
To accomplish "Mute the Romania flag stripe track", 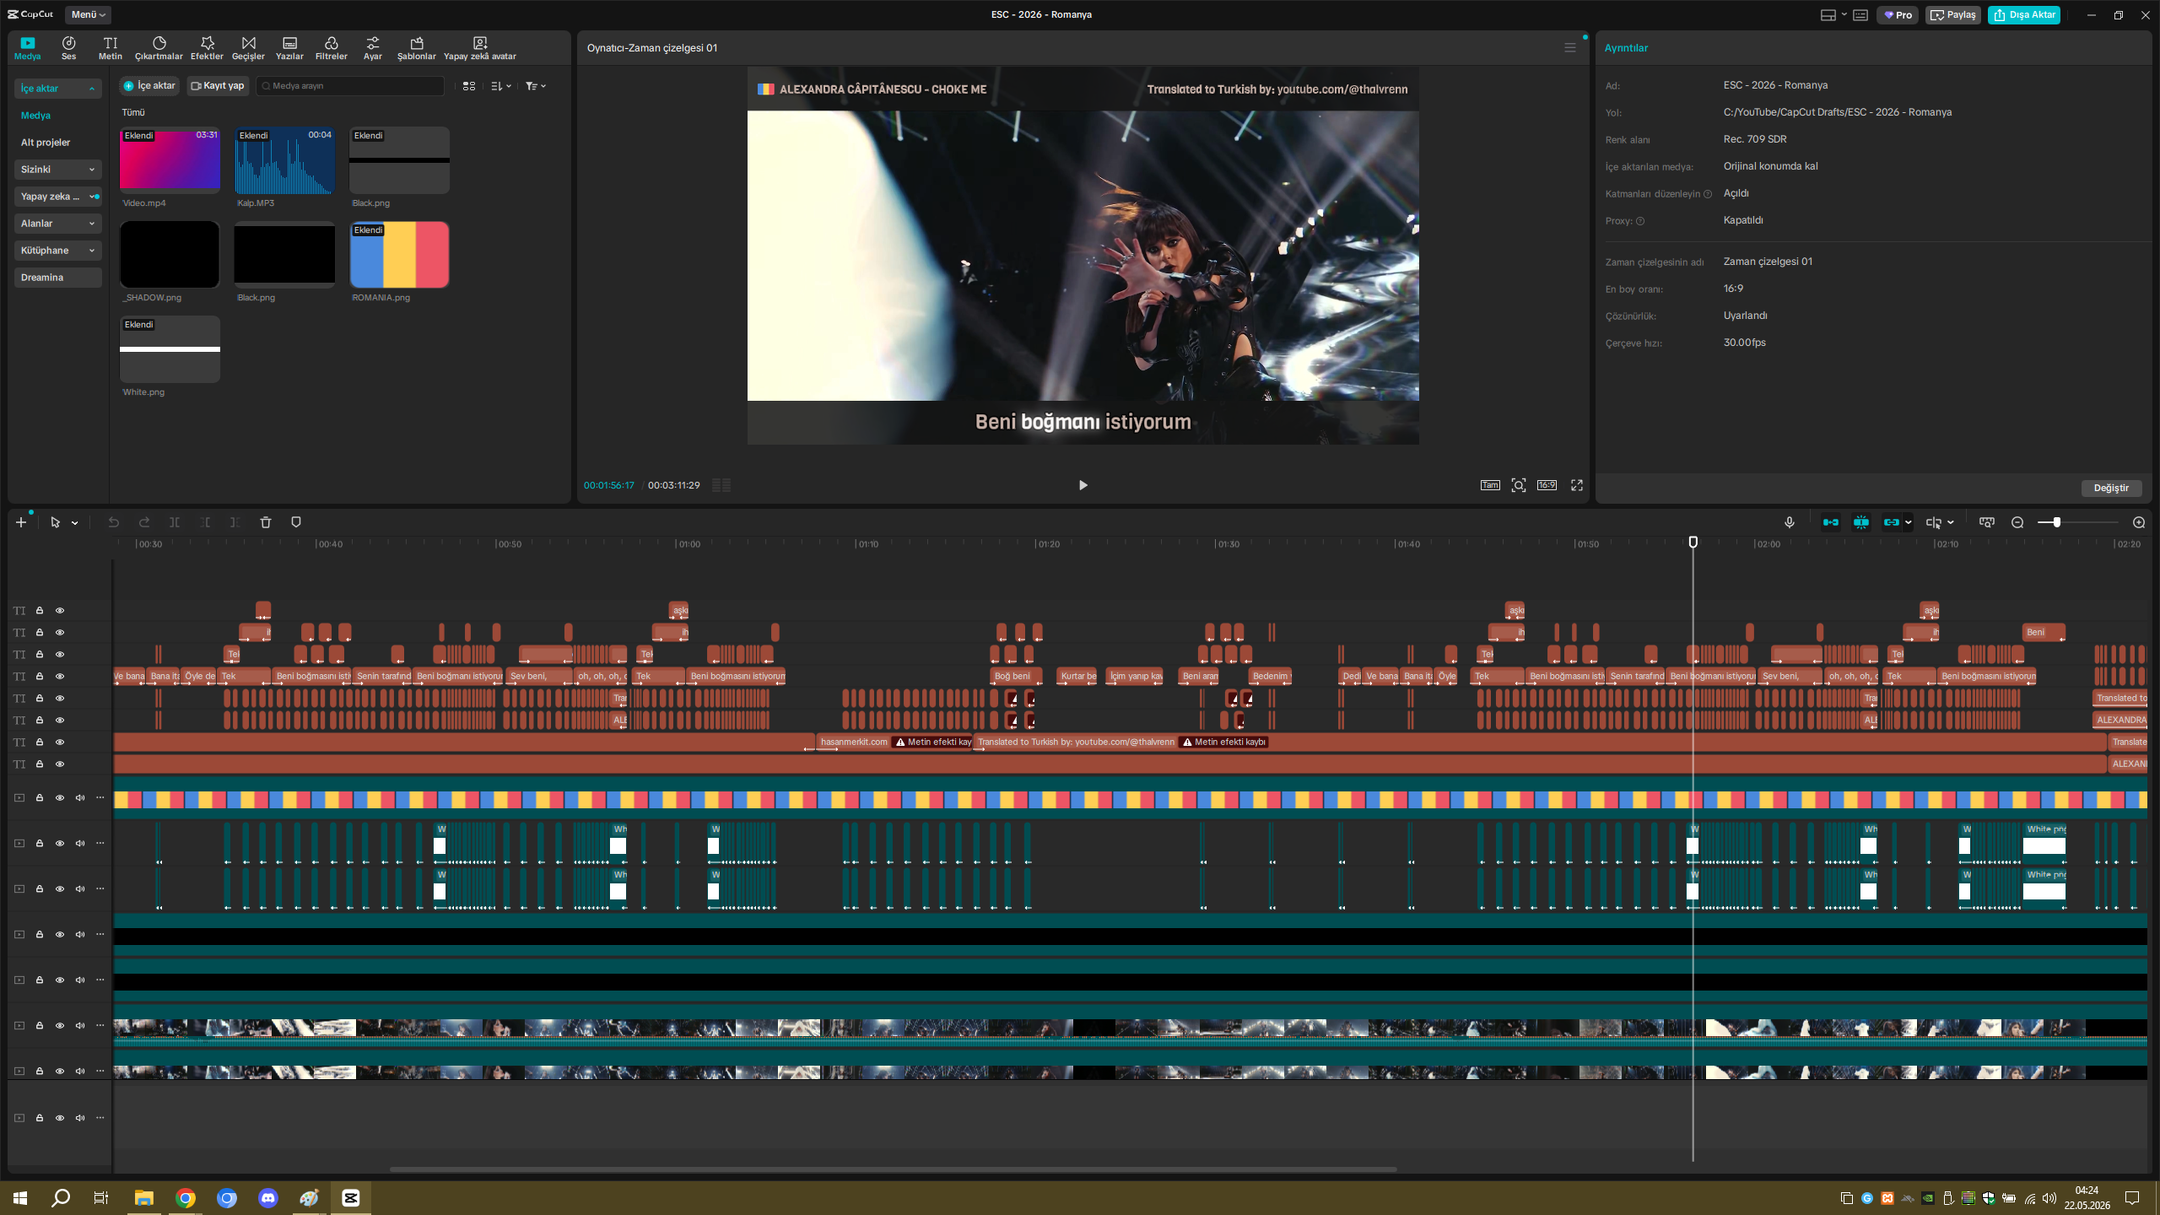I will (80, 798).
